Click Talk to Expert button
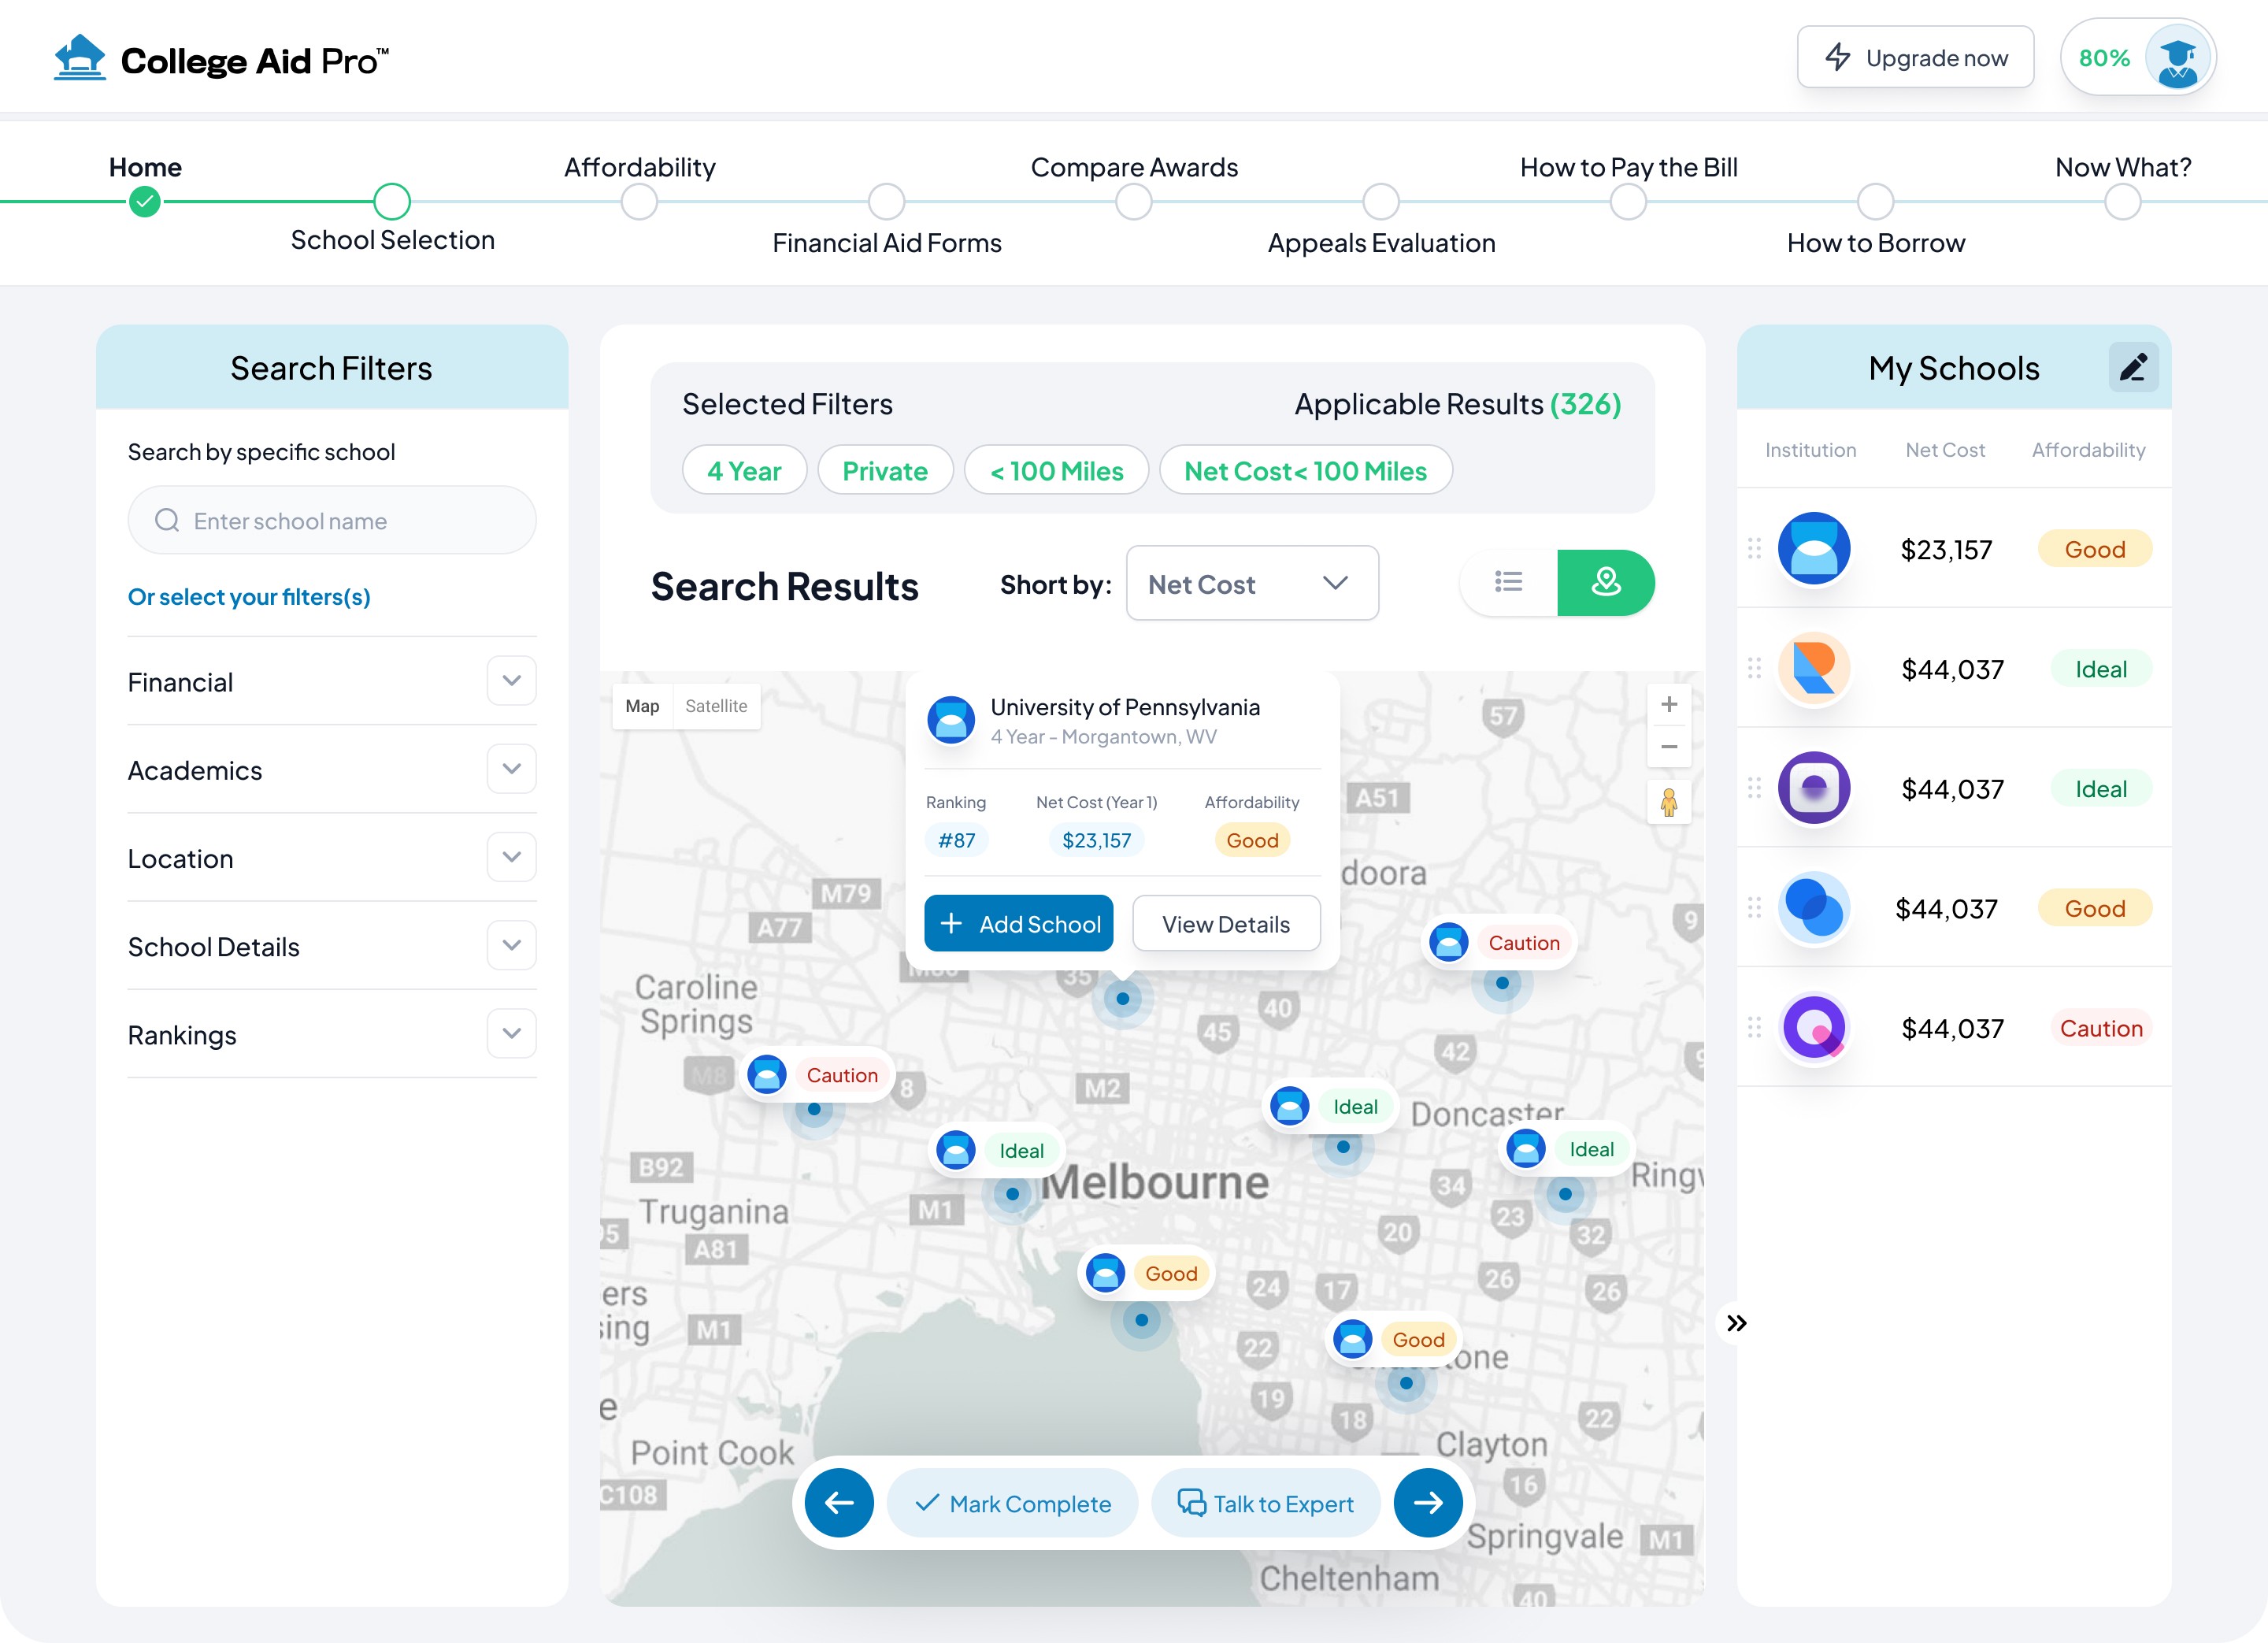Viewport: 2268px width, 1643px height. click(1265, 1503)
